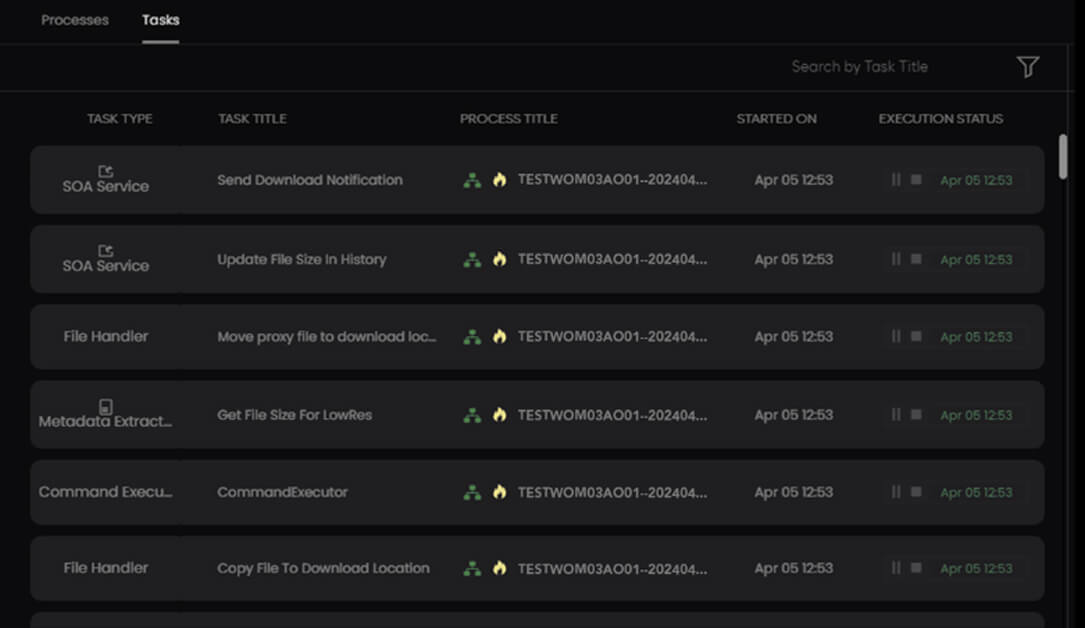Click started-on date in Get File Size row

click(794, 415)
